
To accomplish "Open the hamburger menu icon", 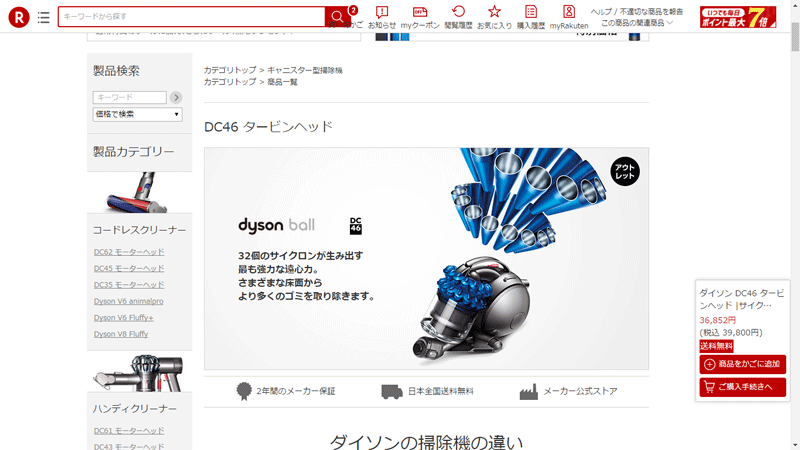I will coord(44,17).
